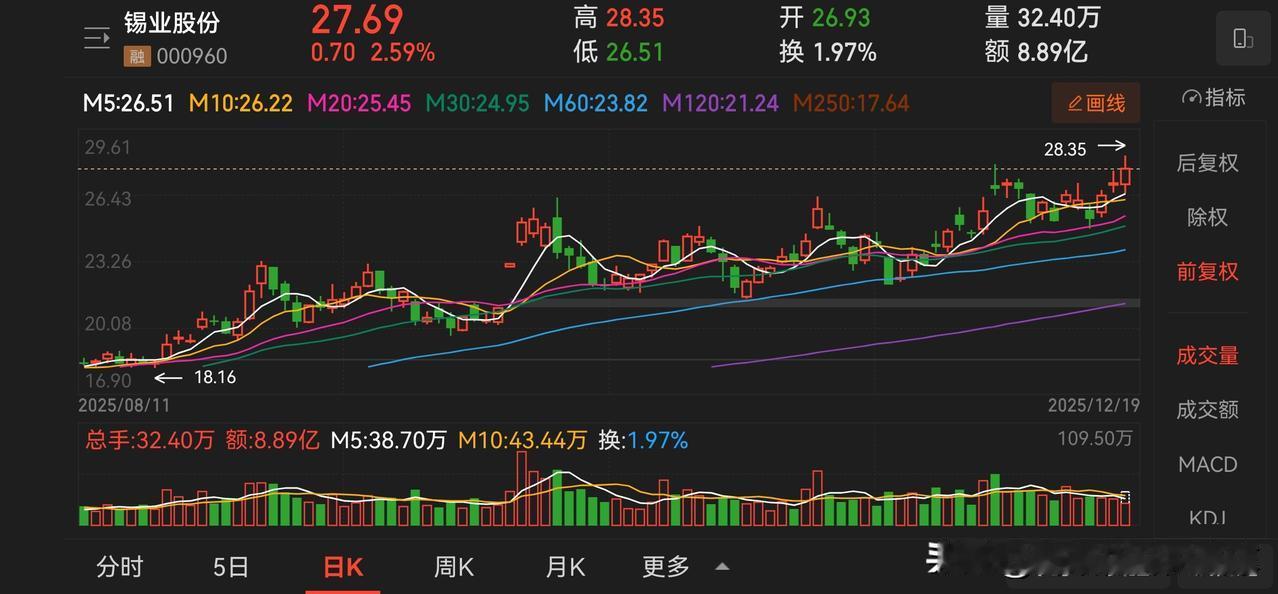The height and width of the screenshot is (594, 1278).
Task: Tap the M30:24.95 moving average label
Action: [477, 103]
